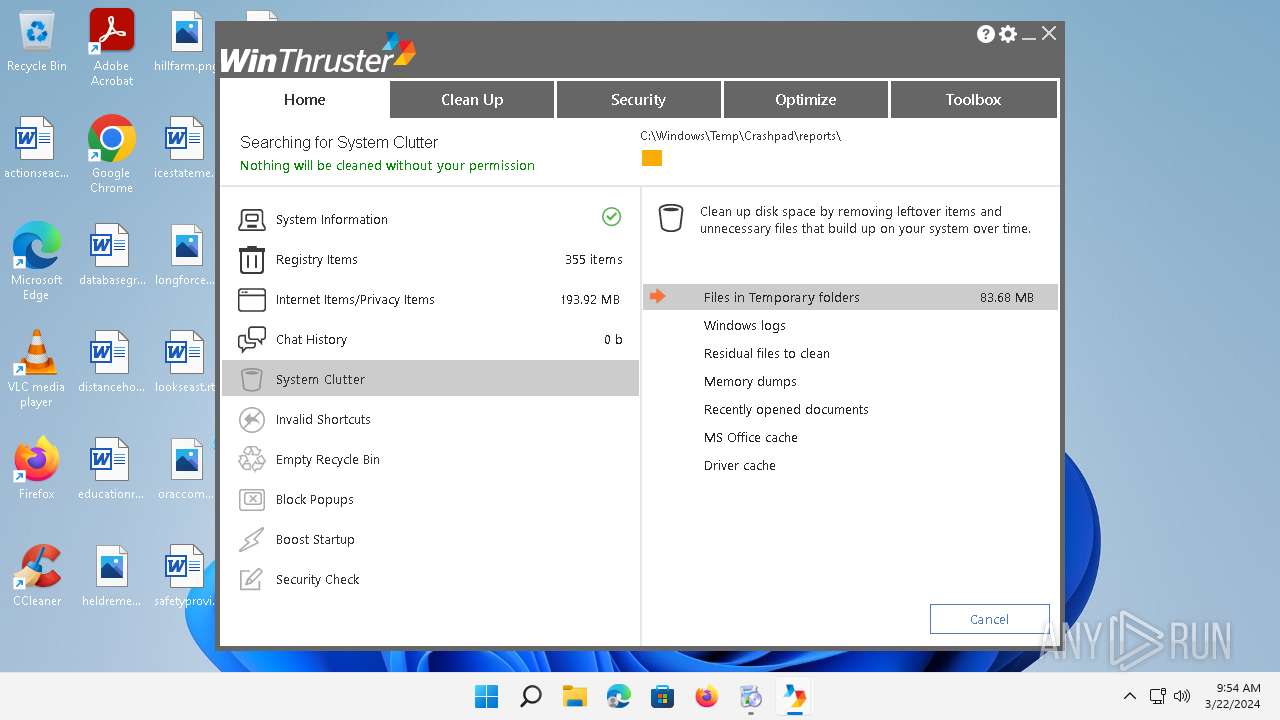Open Recycle Bin on the desktop
The height and width of the screenshot is (720, 1280).
point(37,43)
